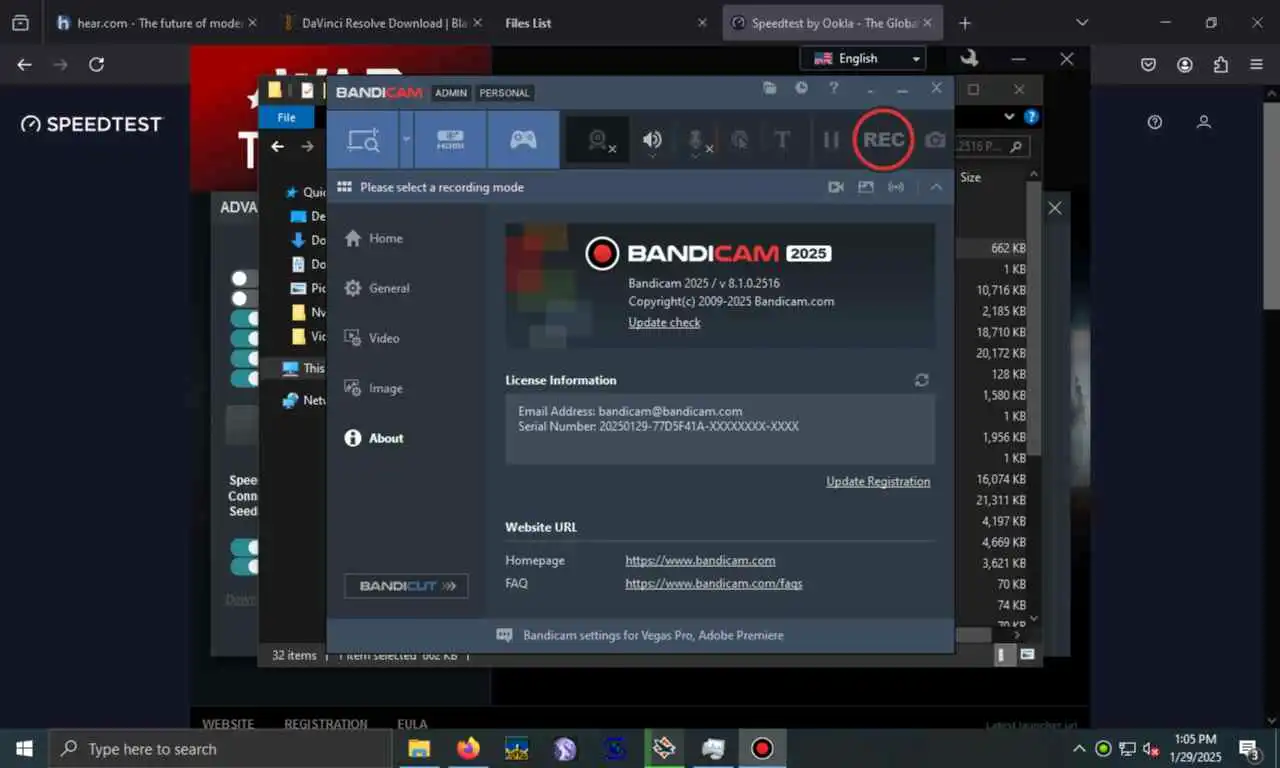The height and width of the screenshot is (768, 1280).
Task: Select the 662 KB file size cell
Action: coord(1007,248)
